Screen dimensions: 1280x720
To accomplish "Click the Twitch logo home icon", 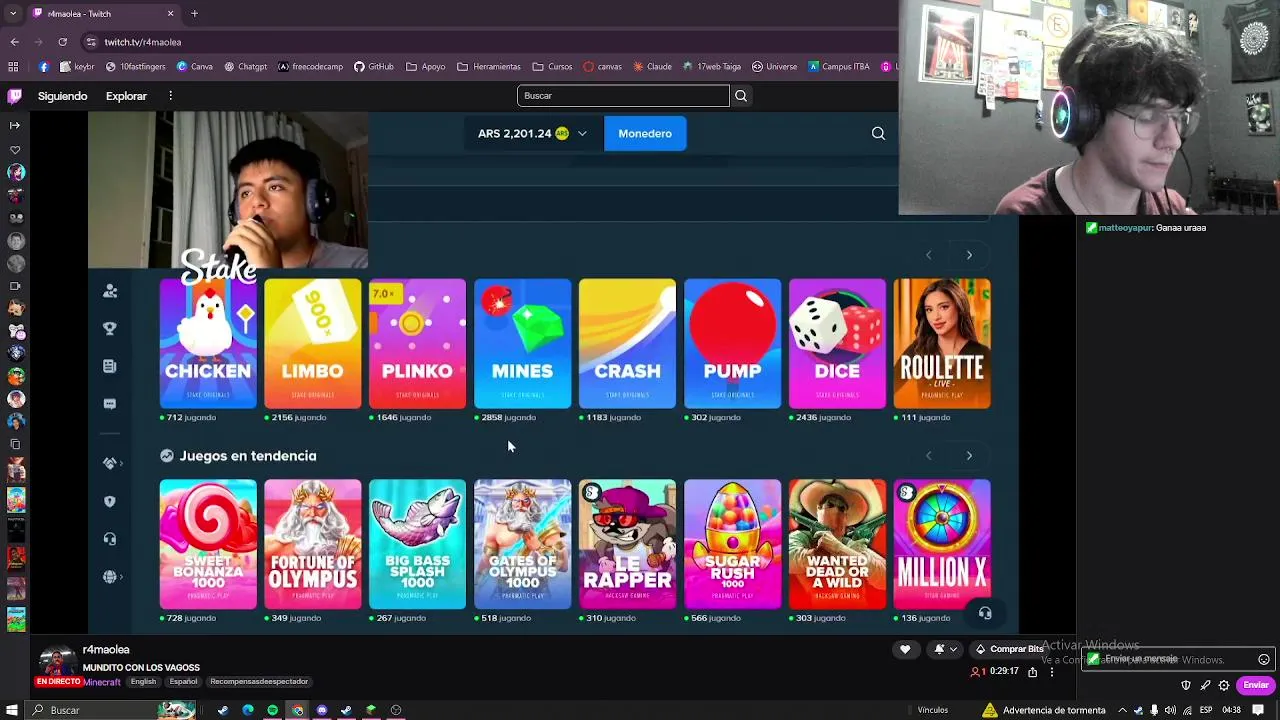I will pyautogui.click(x=14, y=96).
